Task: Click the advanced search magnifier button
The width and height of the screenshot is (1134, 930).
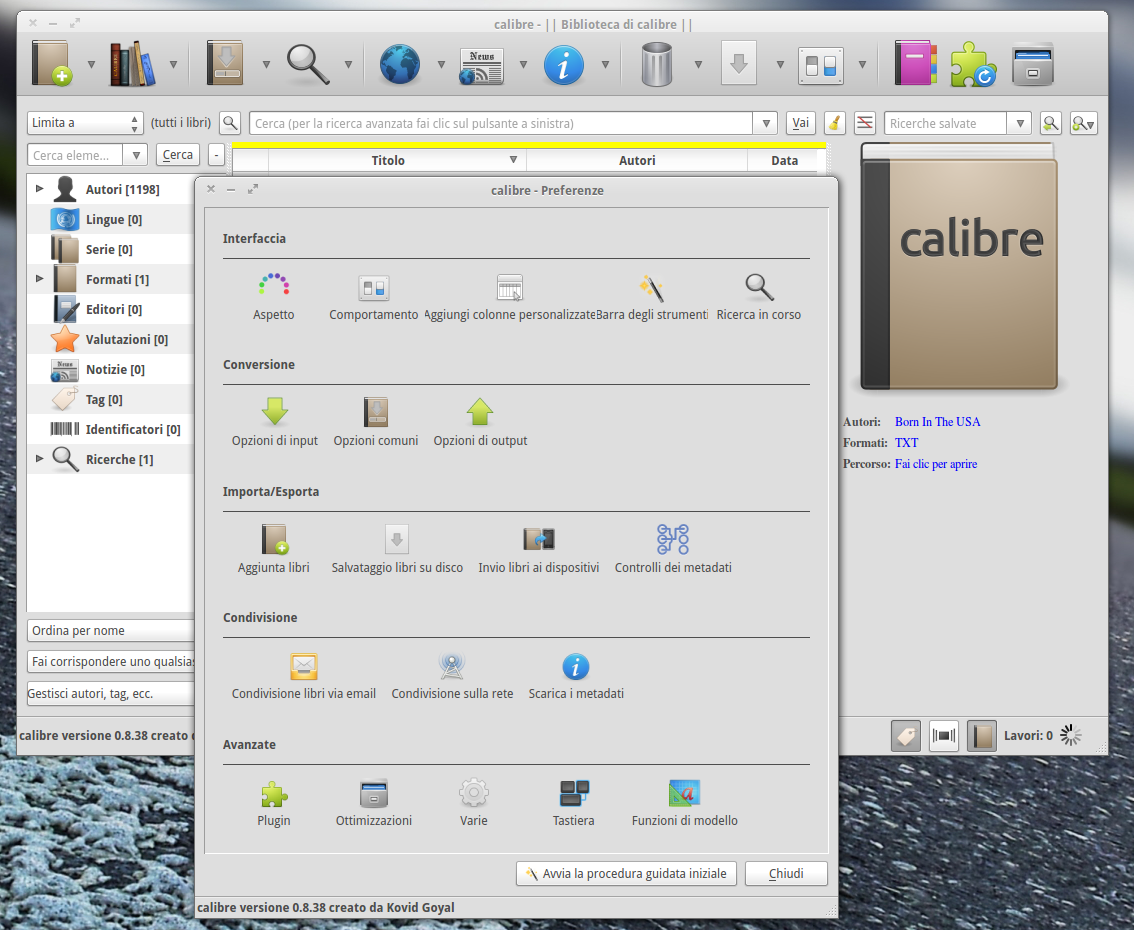Action: coord(230,123)
